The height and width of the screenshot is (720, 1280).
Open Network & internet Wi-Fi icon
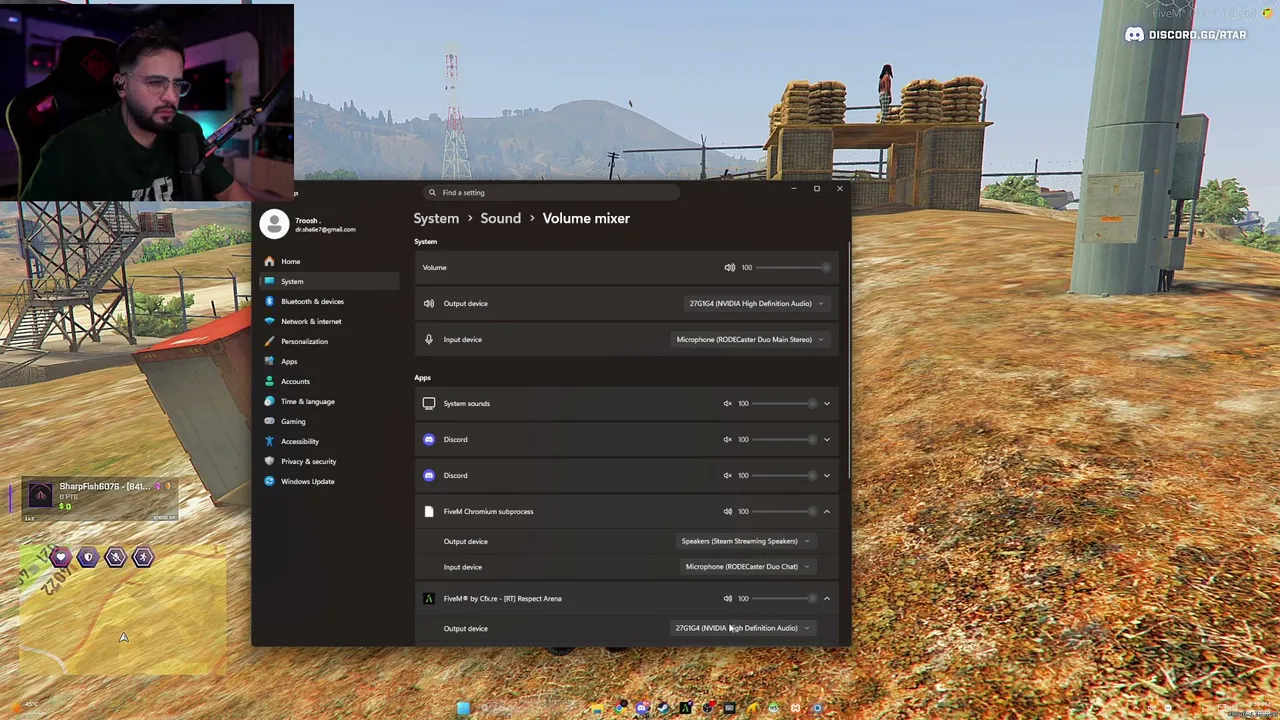(x=269, y=321)
